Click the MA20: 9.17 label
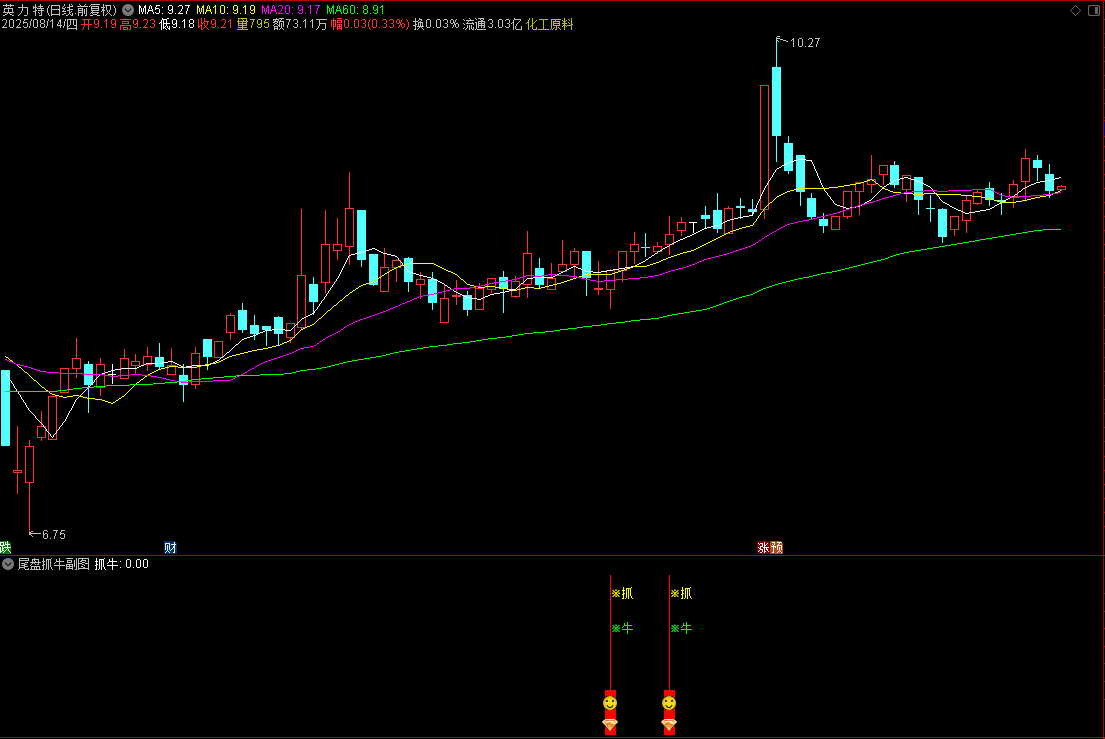The image size is (1105, 739). click(290, 10)
